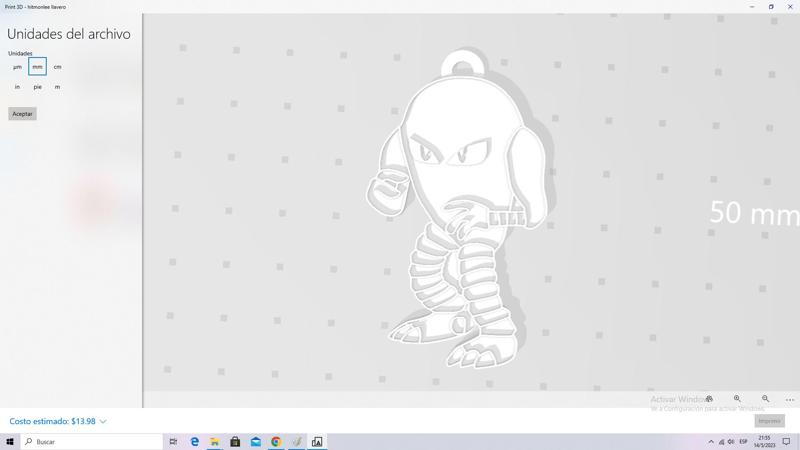The height and width of the screenshot is (450, 800).
Task: Open the taskbar clock showing 21:55
Action: [x=764, y=442]
